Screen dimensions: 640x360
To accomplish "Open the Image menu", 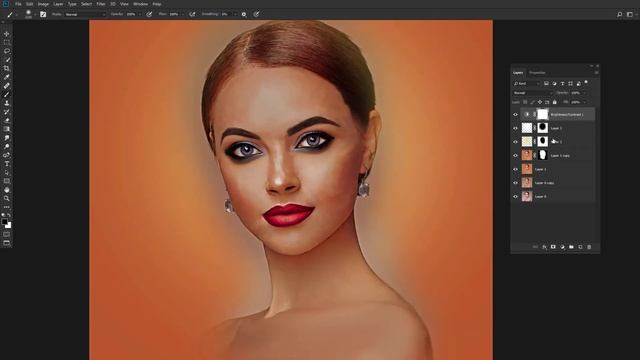I will (x=43, y=4).
